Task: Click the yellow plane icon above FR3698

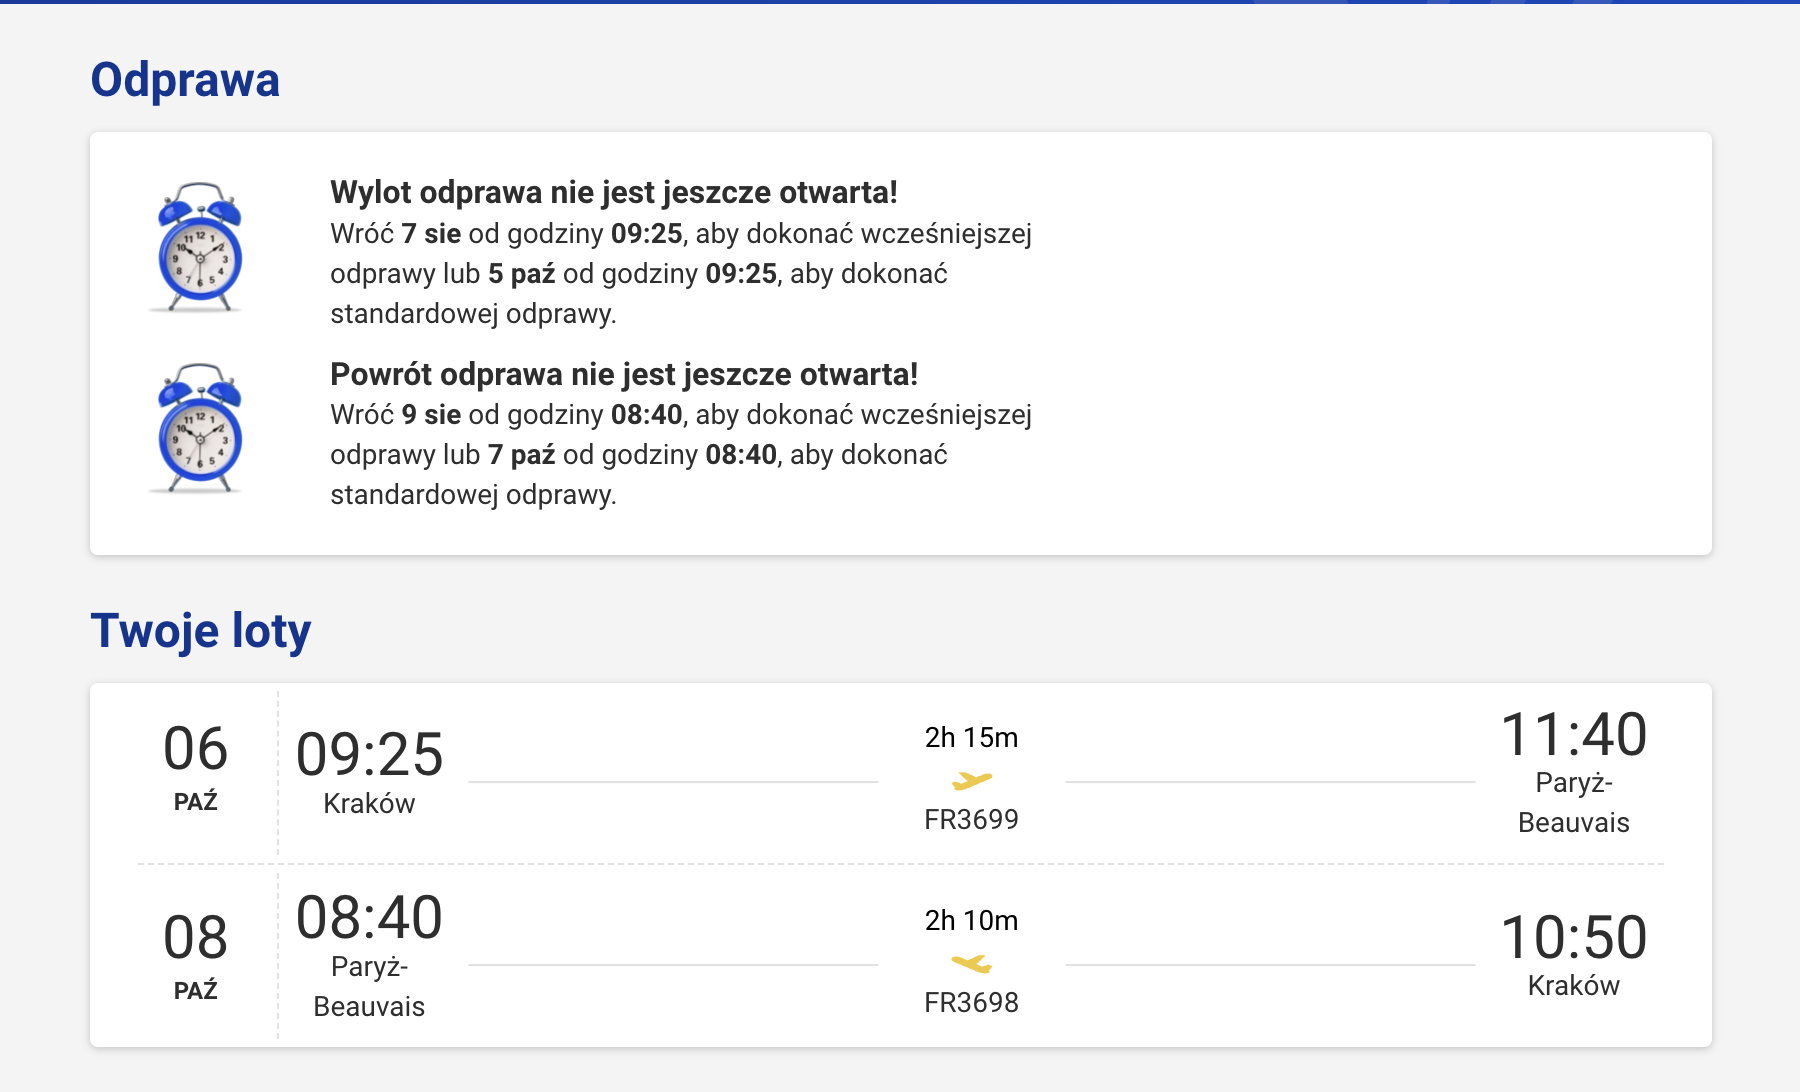Action: (971, 963)
